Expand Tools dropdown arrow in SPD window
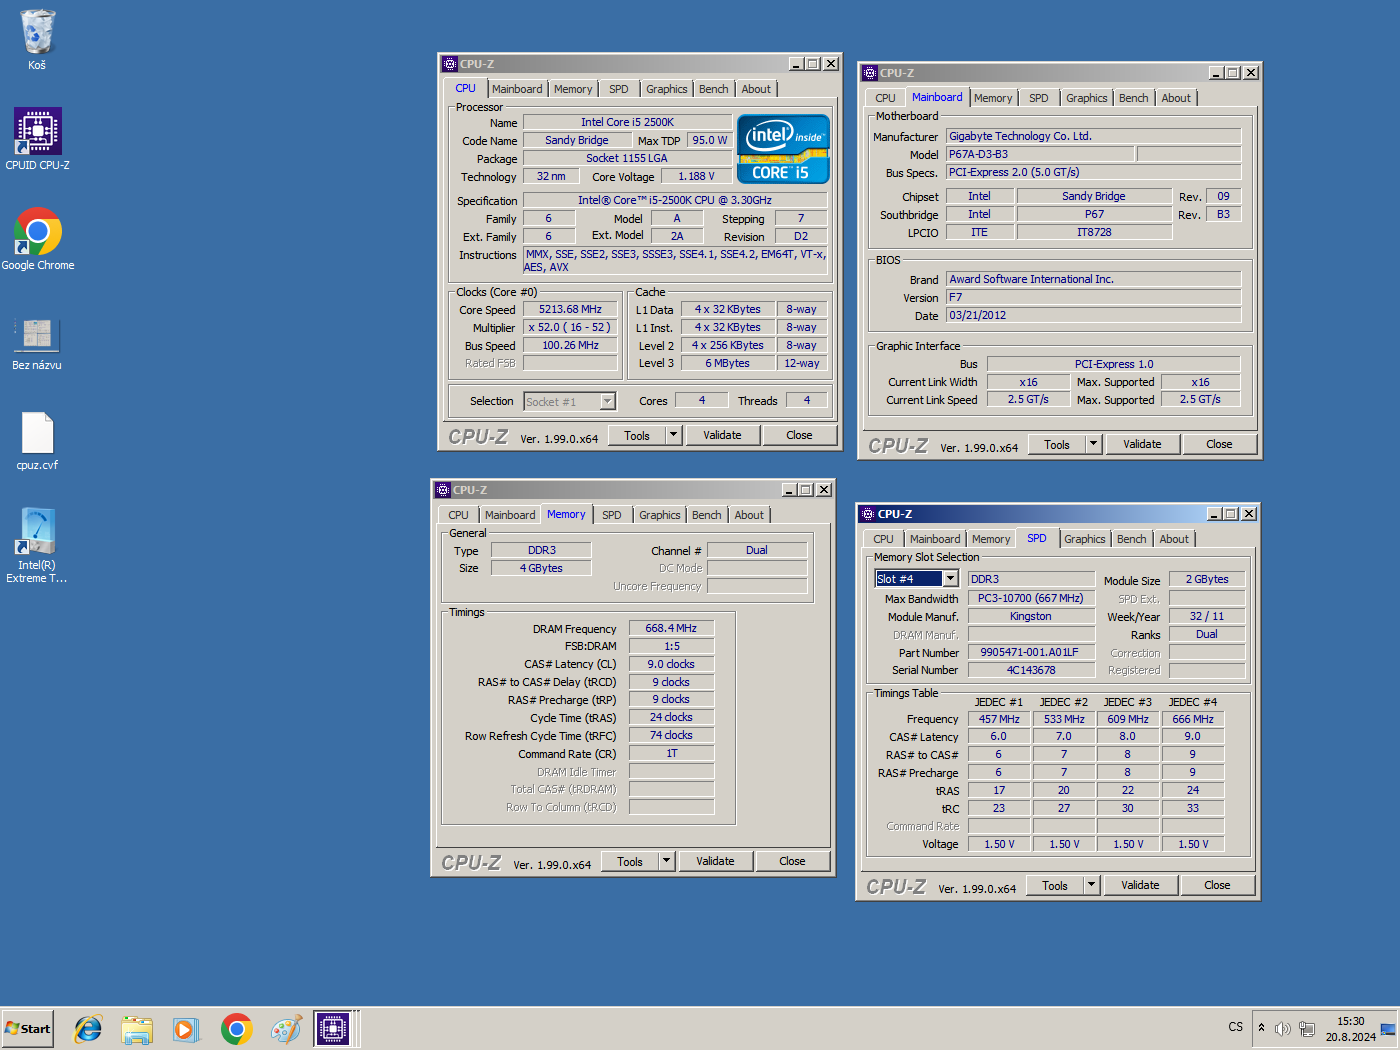 click(1091, 885)
